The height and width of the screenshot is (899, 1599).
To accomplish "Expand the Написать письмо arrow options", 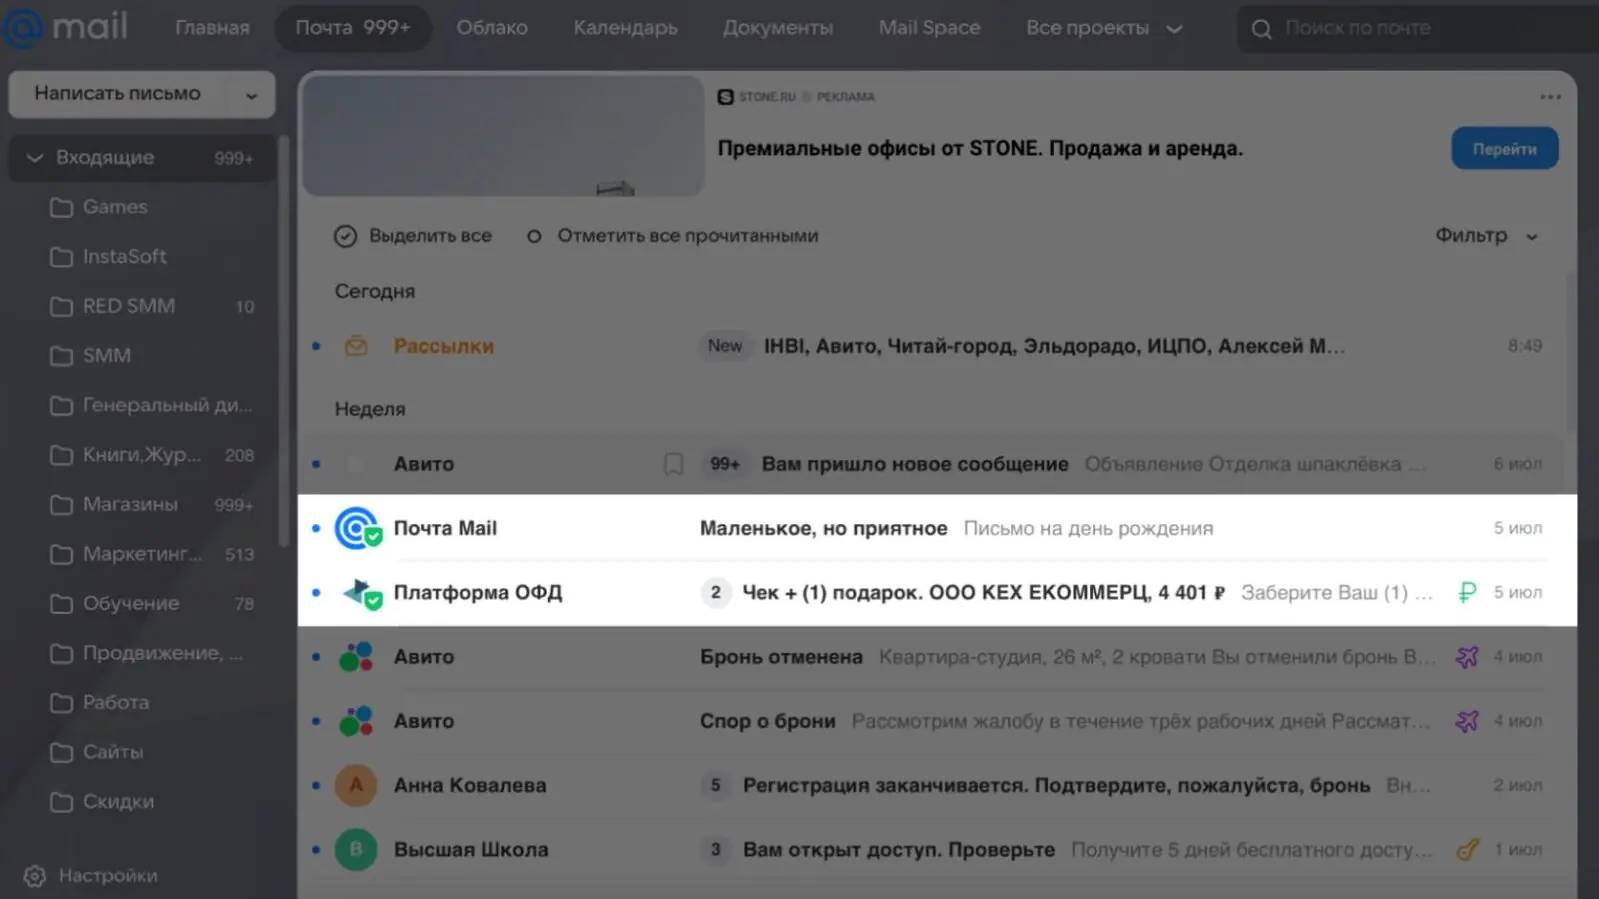I will (x=251, y=95).
